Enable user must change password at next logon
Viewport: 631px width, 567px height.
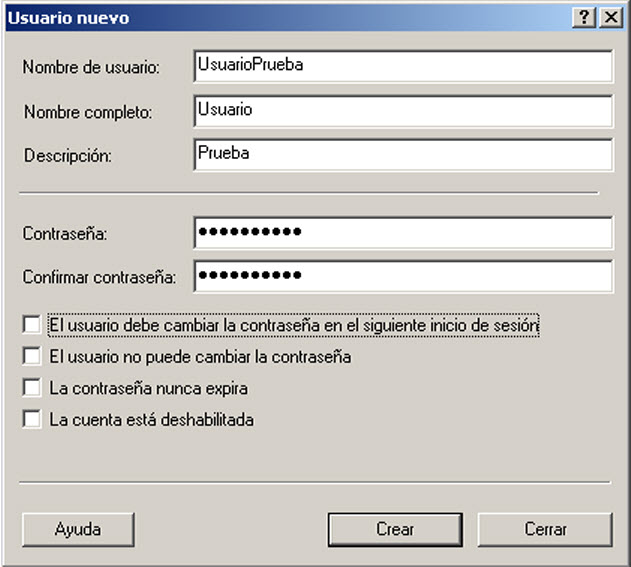32,325
